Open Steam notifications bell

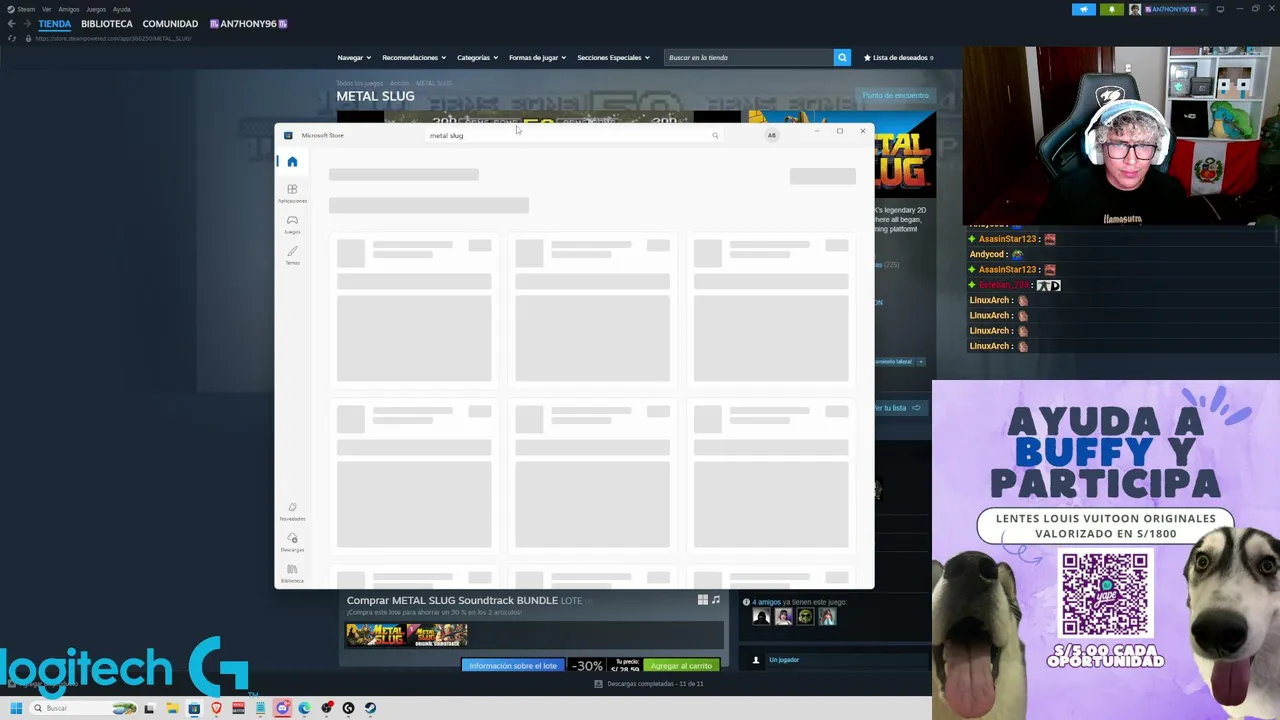[x=1111, y=9]
